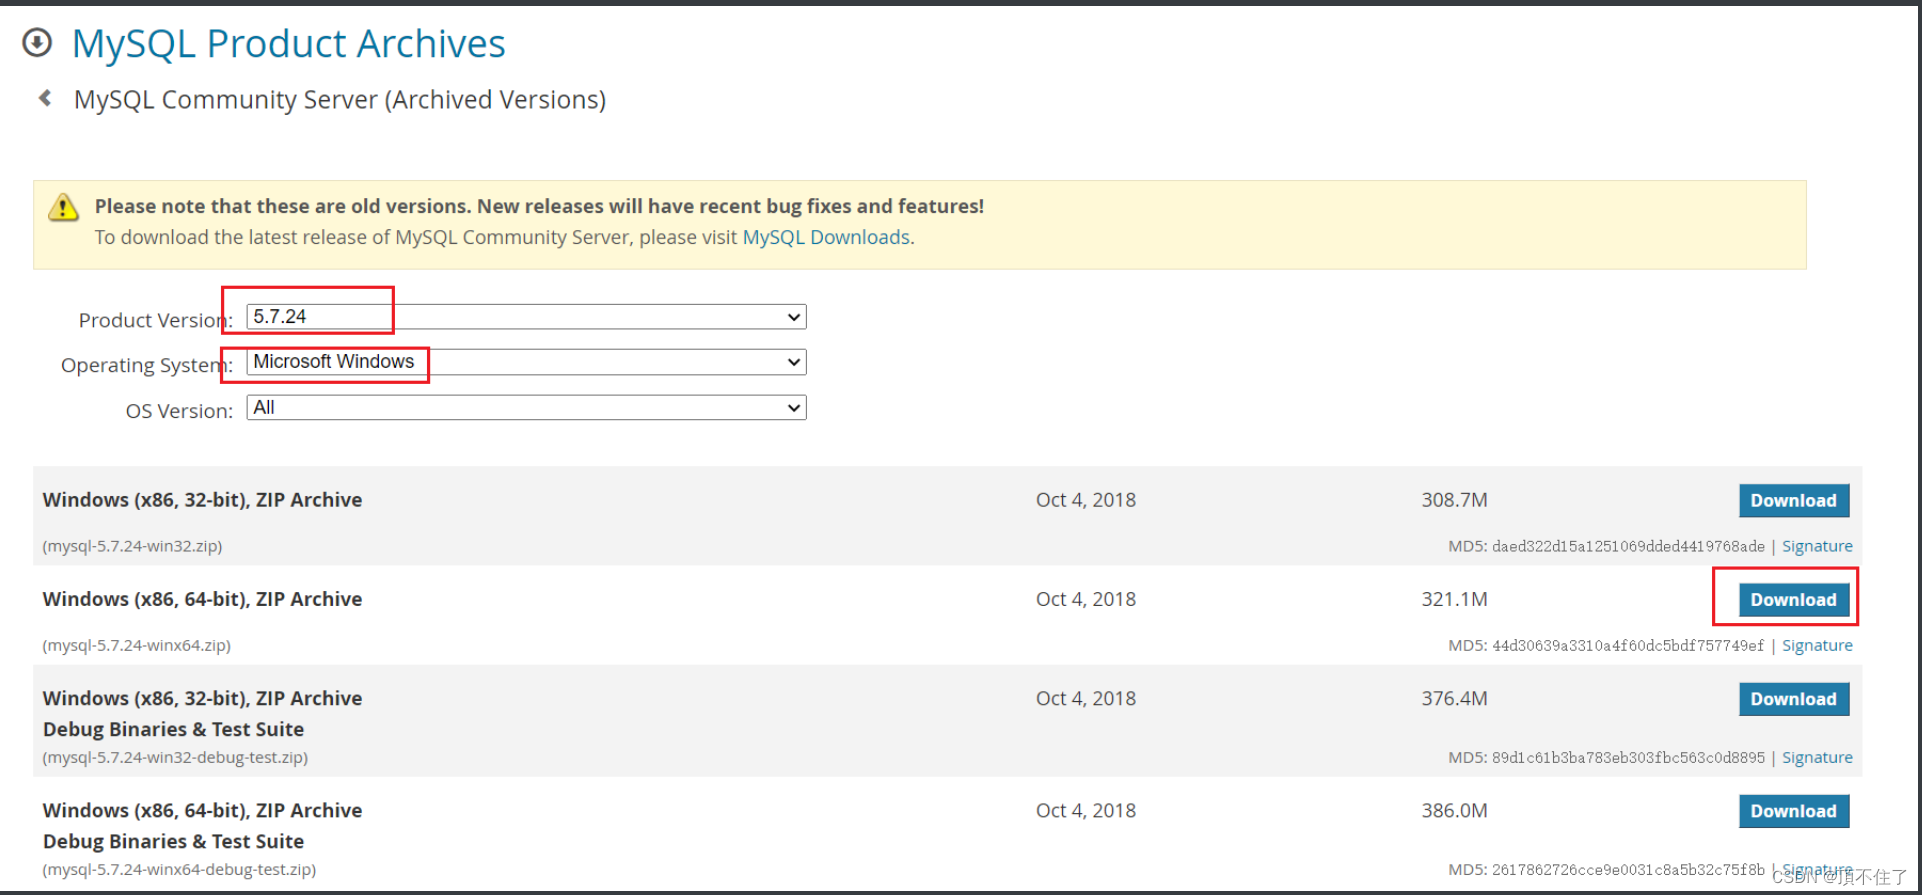Follow the MySQL Downloads link in the notice

click(826, 237)
